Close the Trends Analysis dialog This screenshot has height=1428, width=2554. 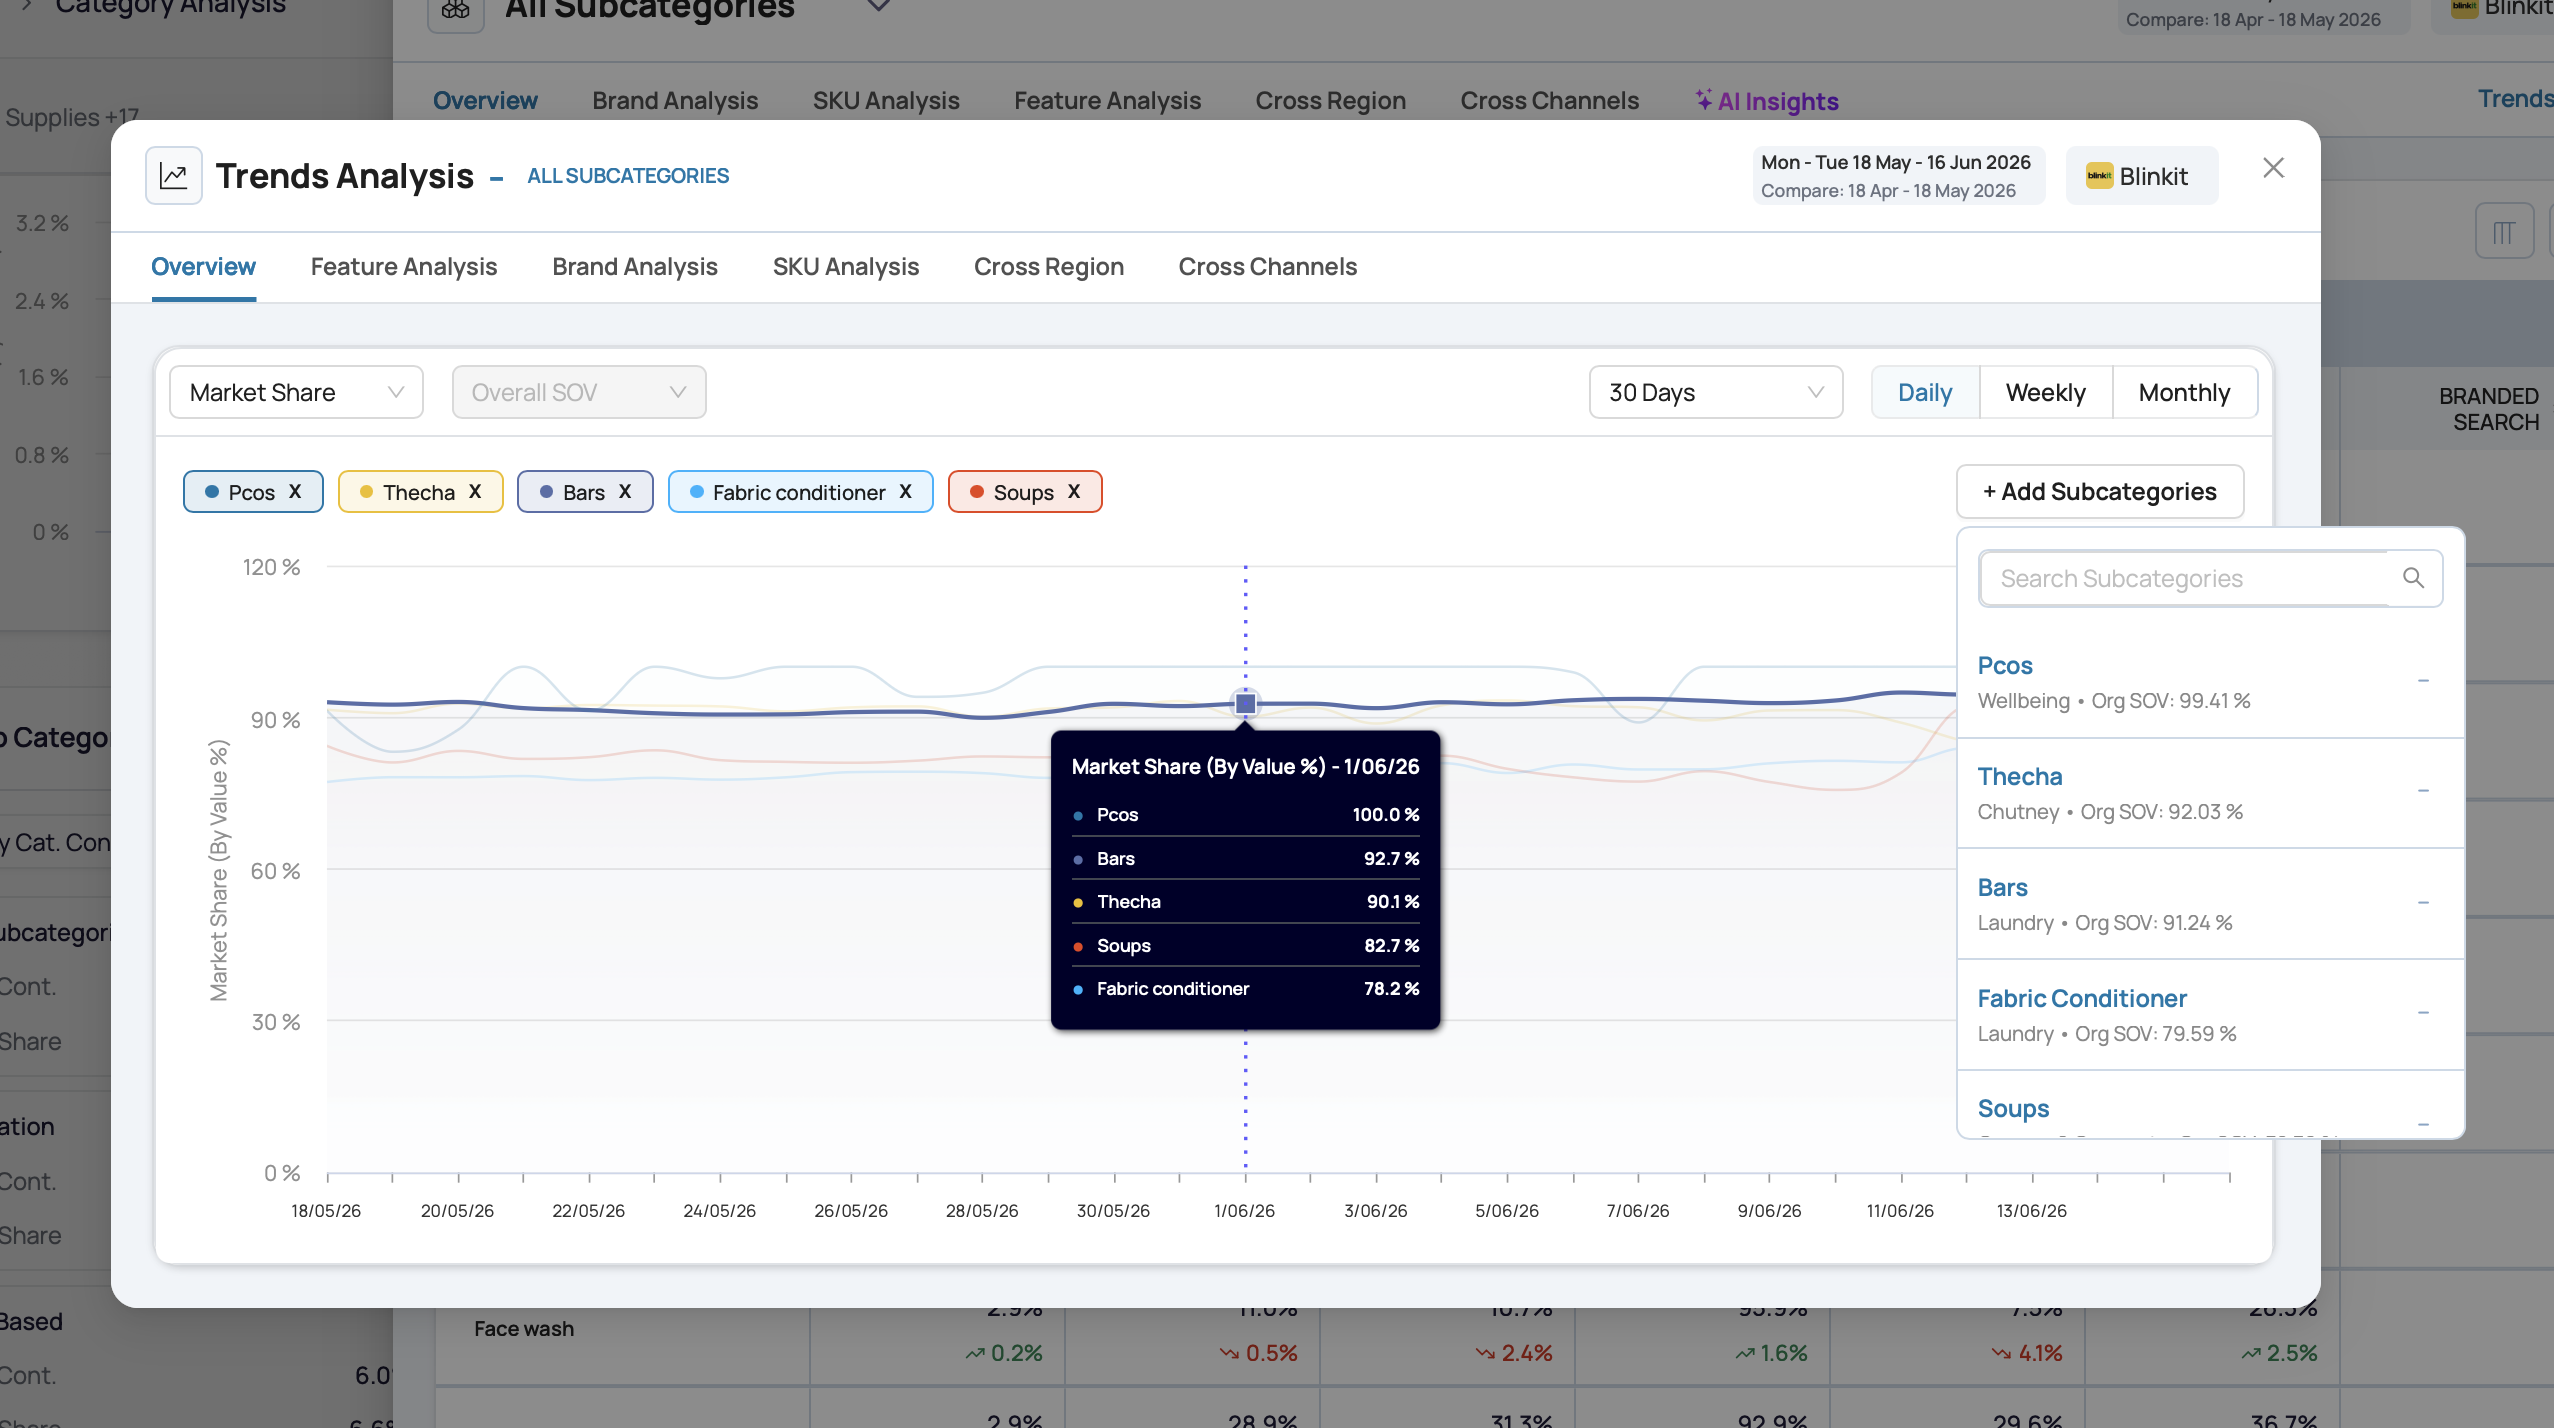pos(2273,168)
